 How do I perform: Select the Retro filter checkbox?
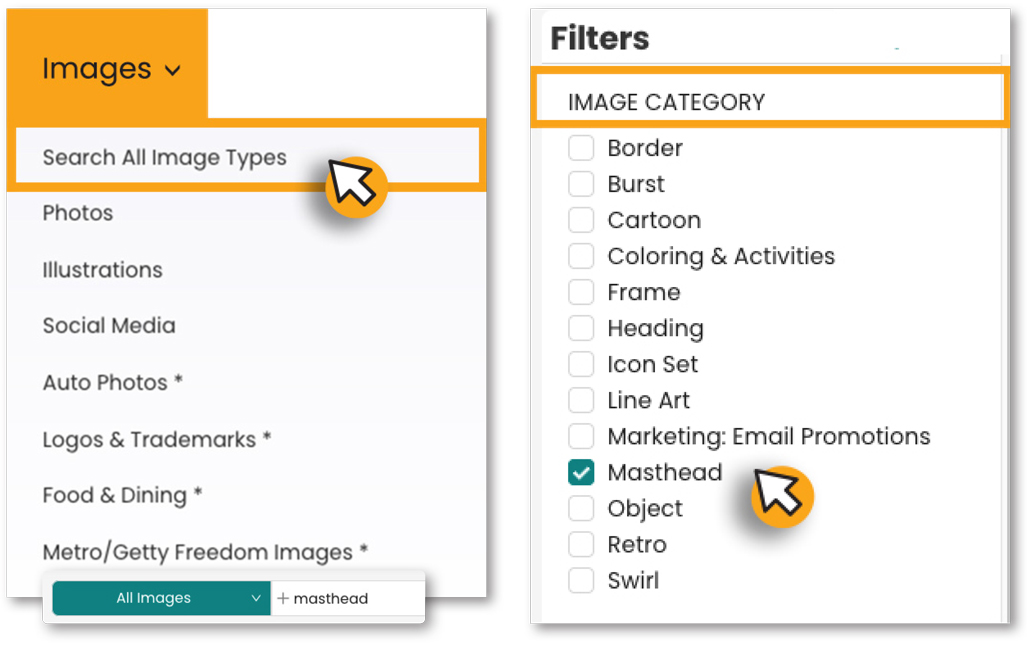pyautogui.click(x=581, y=544)
